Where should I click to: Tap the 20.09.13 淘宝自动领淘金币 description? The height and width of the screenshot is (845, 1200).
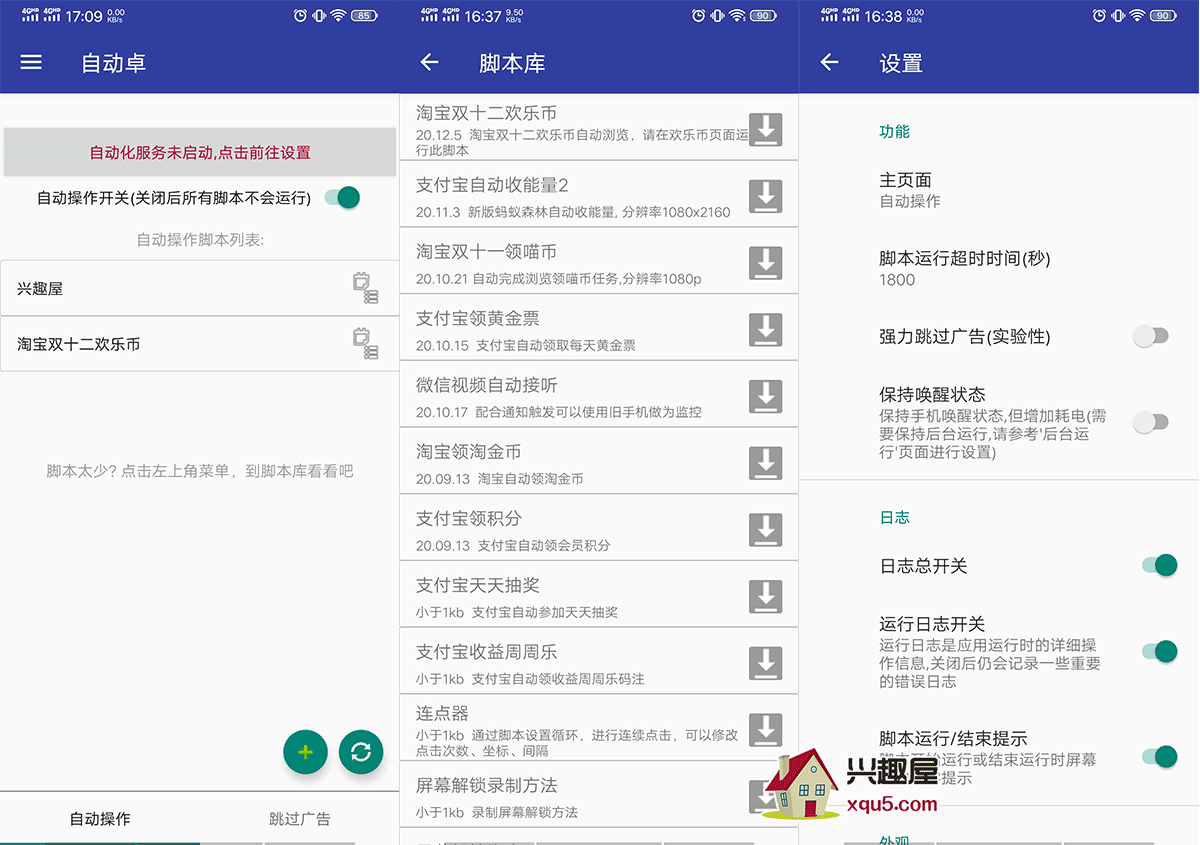coord(500,479)
